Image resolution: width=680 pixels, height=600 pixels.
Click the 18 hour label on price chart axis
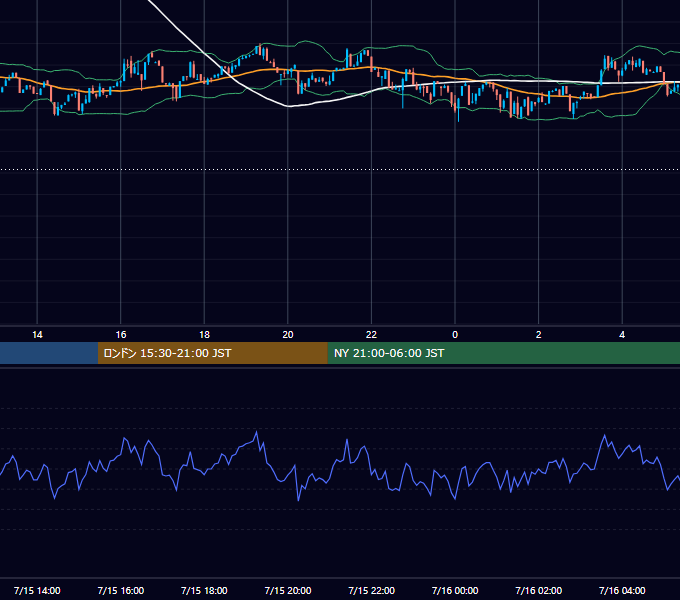tap(204, 335)
